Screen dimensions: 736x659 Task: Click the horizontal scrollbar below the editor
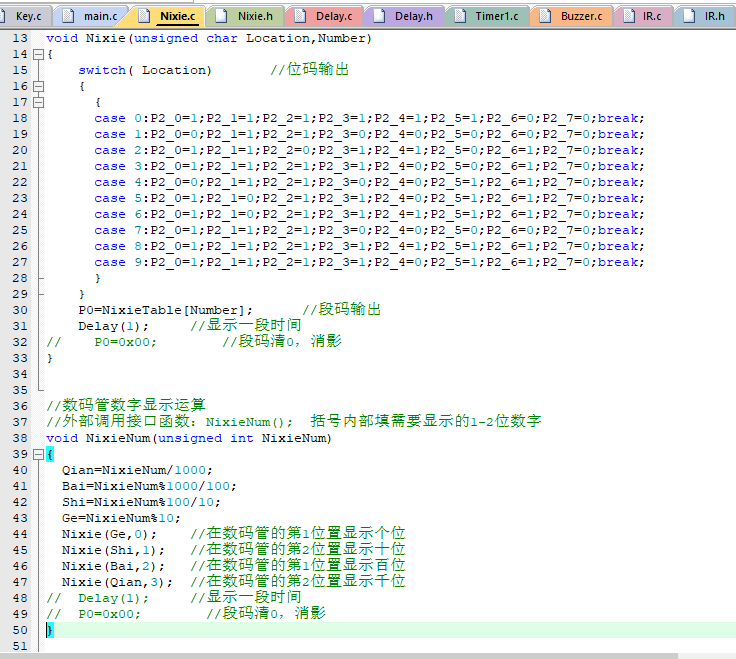[x=340, y=655]
